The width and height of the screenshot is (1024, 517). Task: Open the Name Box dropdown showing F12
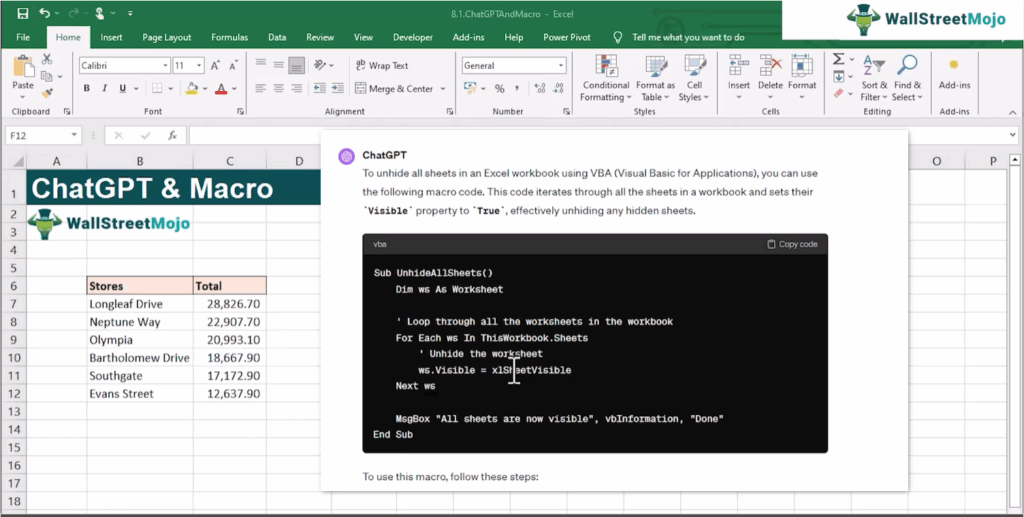click(74, 135)
